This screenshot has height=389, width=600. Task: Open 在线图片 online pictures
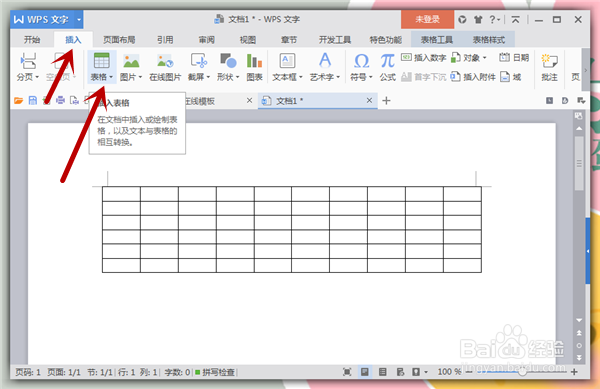[x=165, y=67]
